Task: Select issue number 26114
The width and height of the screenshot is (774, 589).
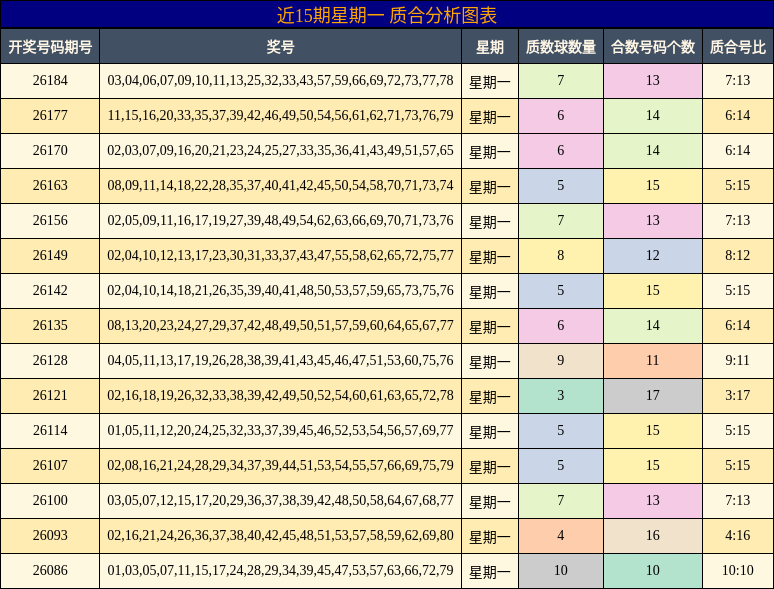Action: [x=50, y=431]
